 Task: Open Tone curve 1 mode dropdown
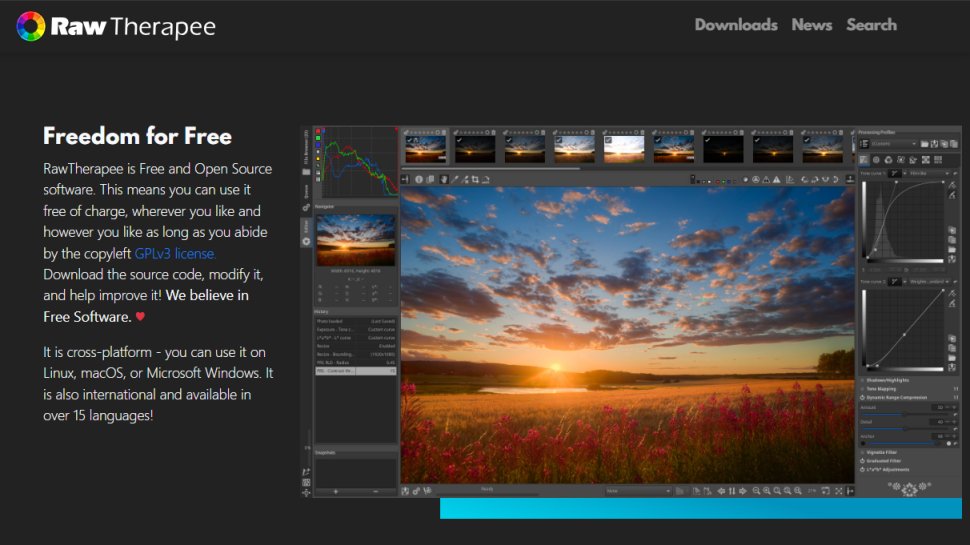[x=929, y=173]
